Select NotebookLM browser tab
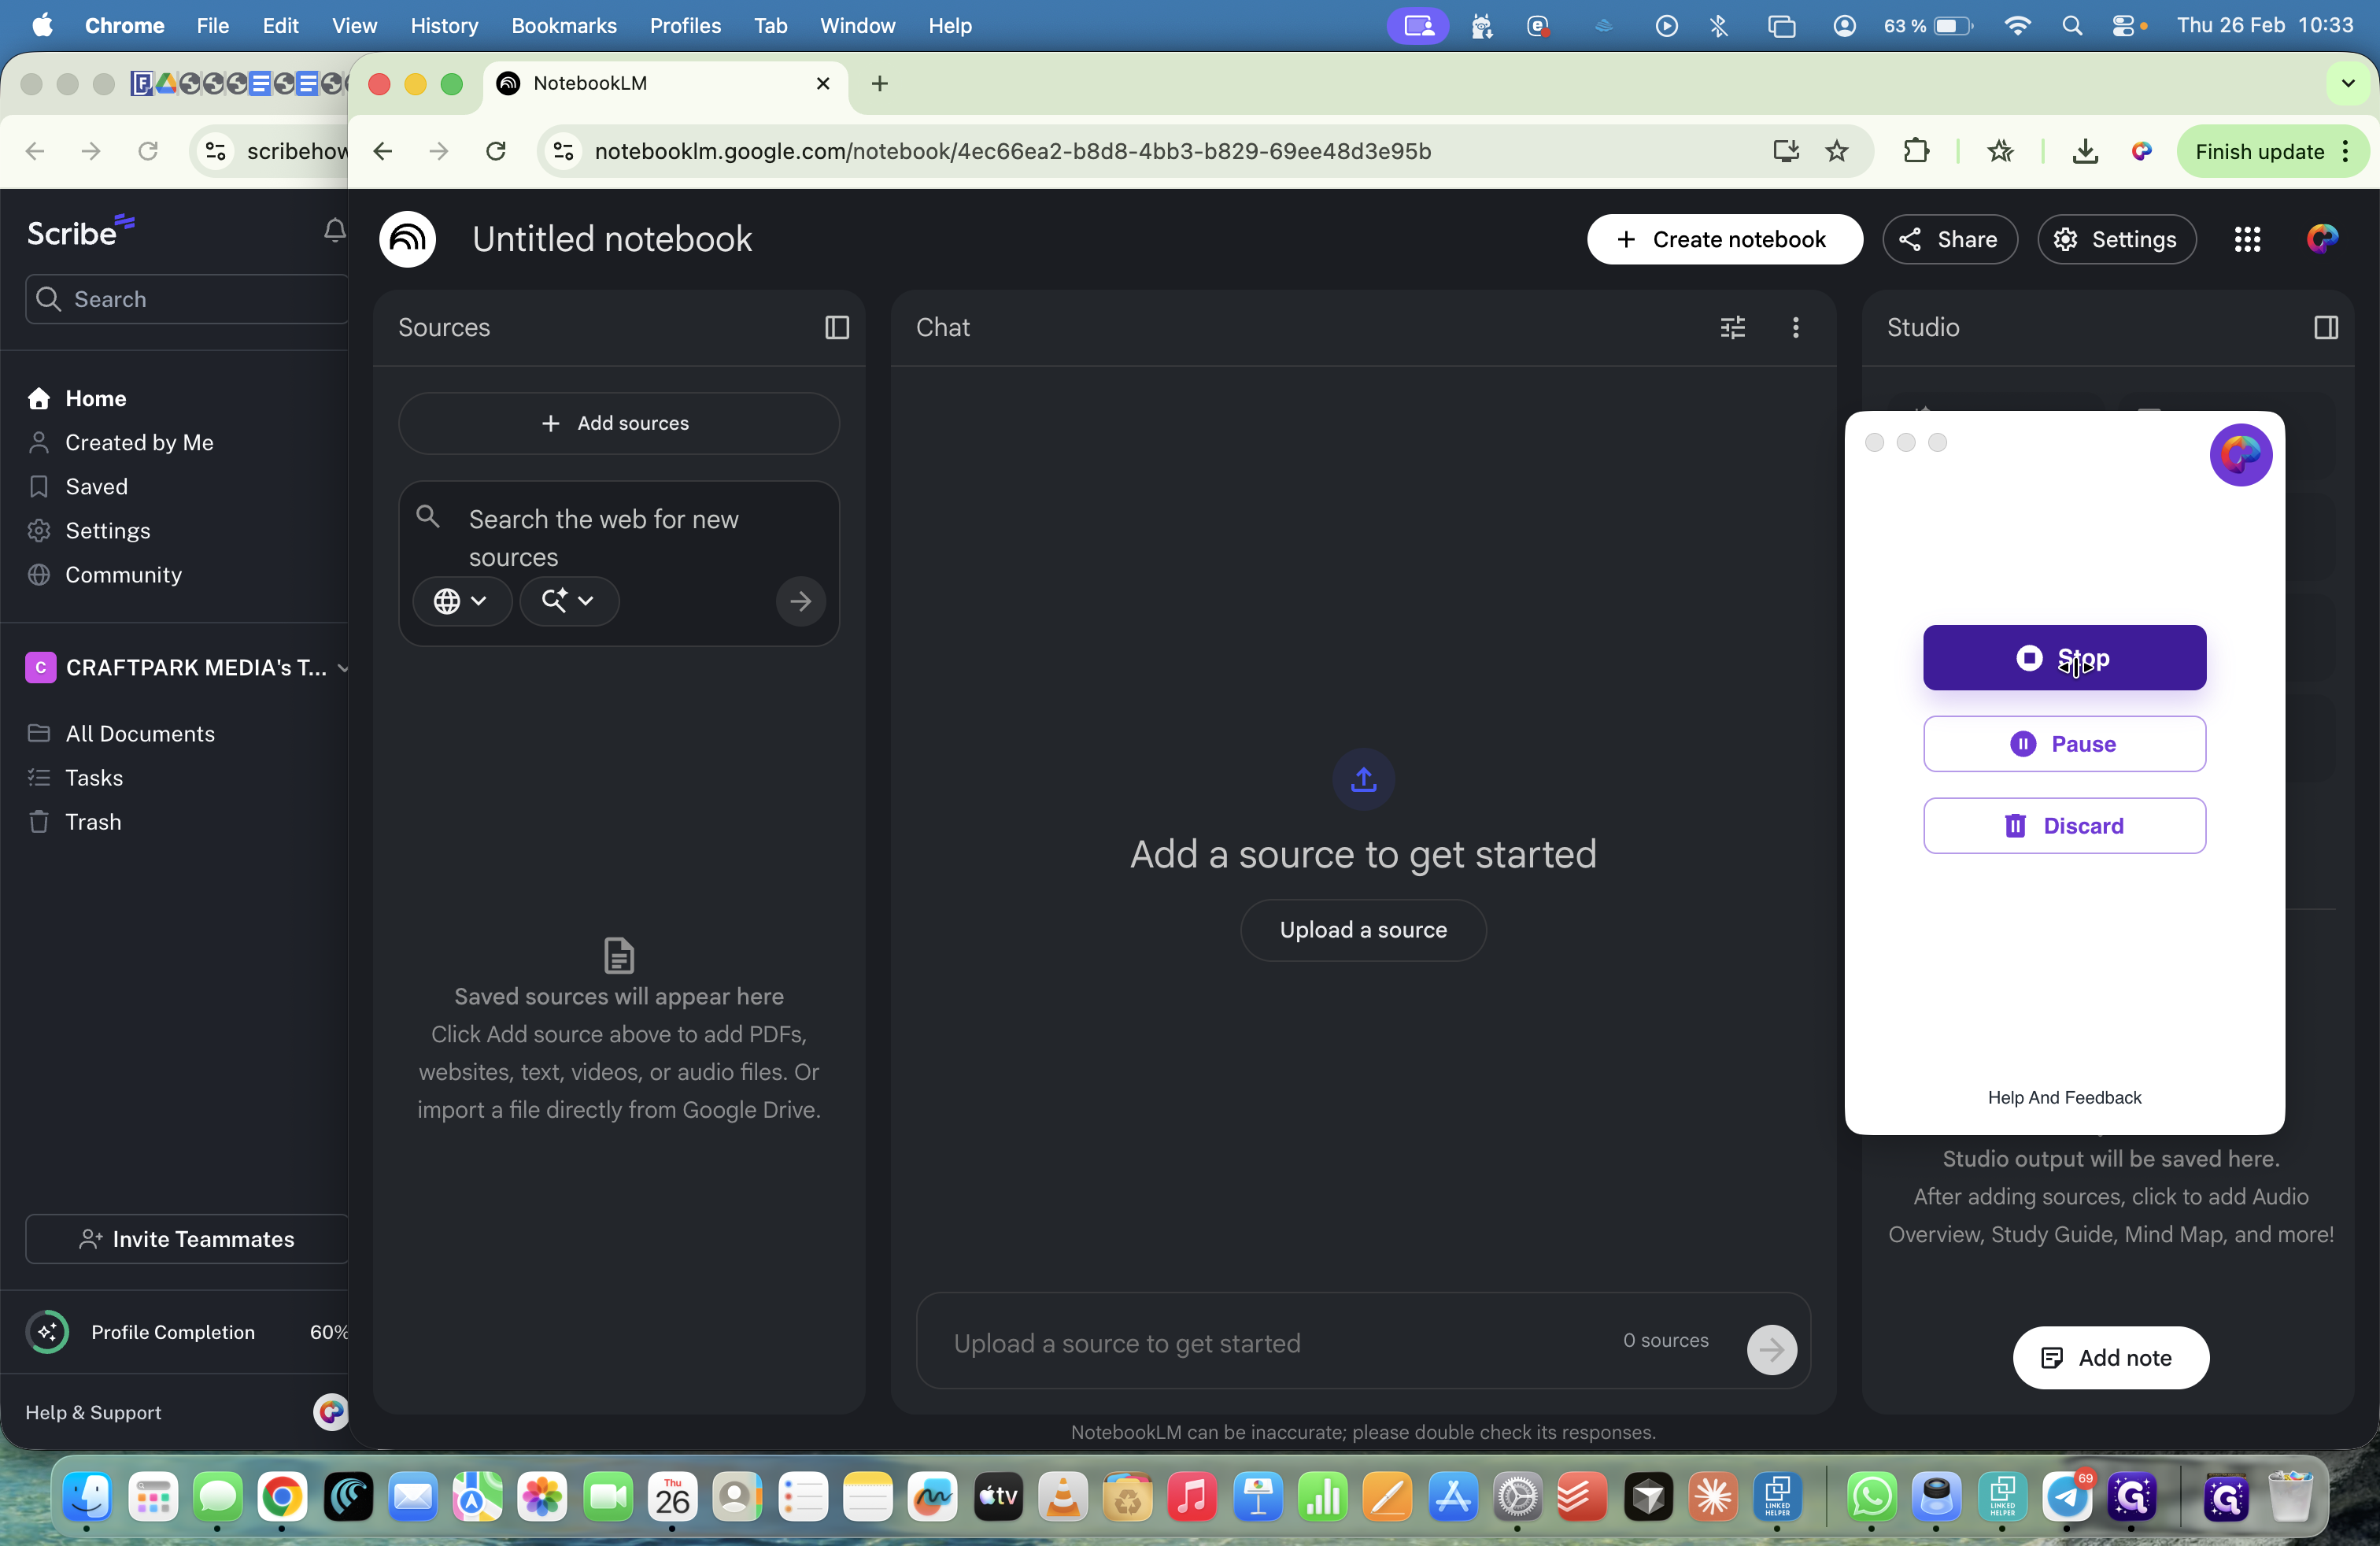This screenshot has height=1546, width=2380. (590, 83)
